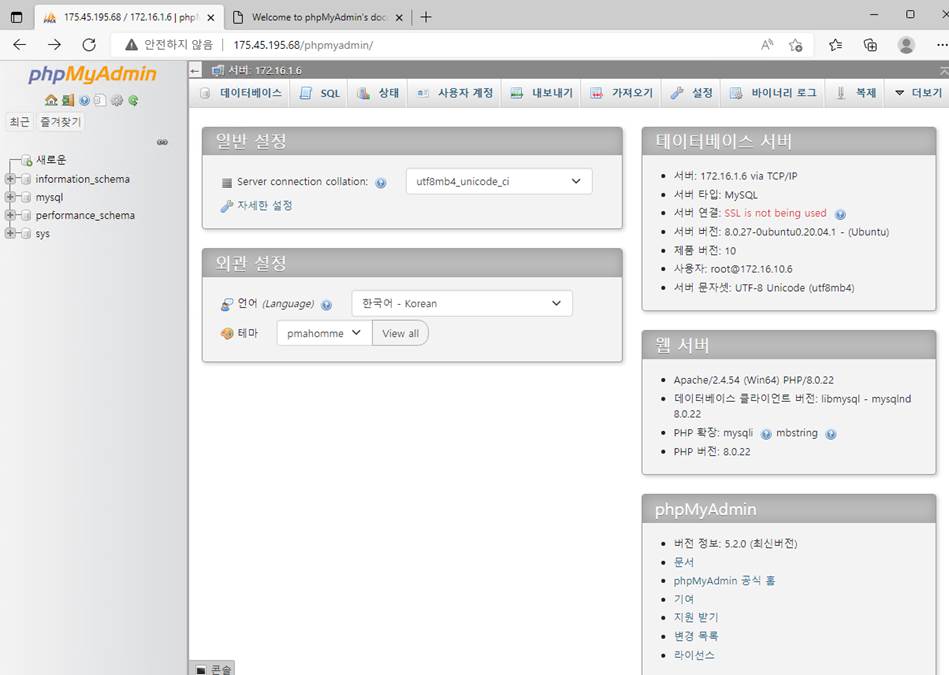The width and height of the screenshot is (949, 675).
Task: Click the 새로운 new database tree item
Action: pos(51,160)
